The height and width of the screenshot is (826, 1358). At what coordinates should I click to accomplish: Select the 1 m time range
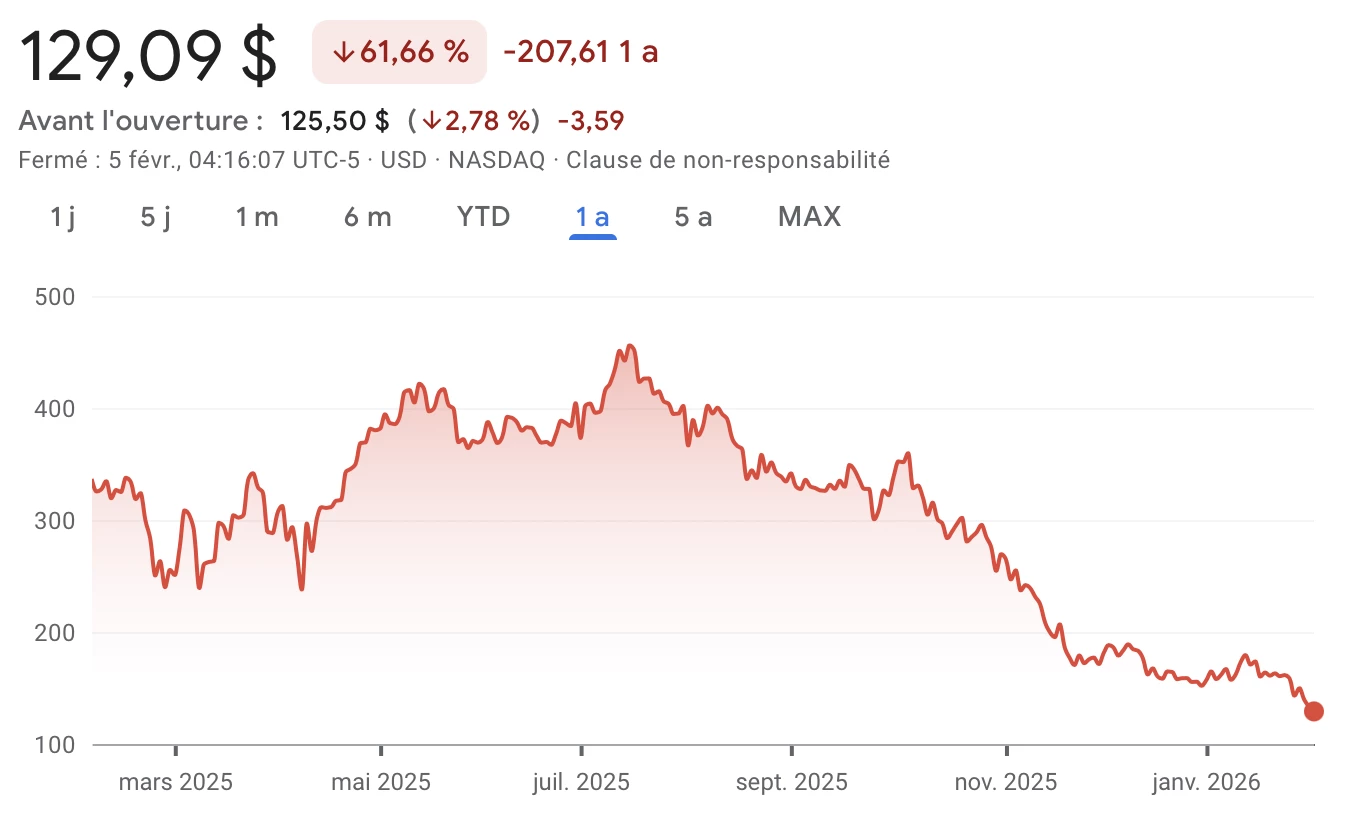[x=257, y=216]
